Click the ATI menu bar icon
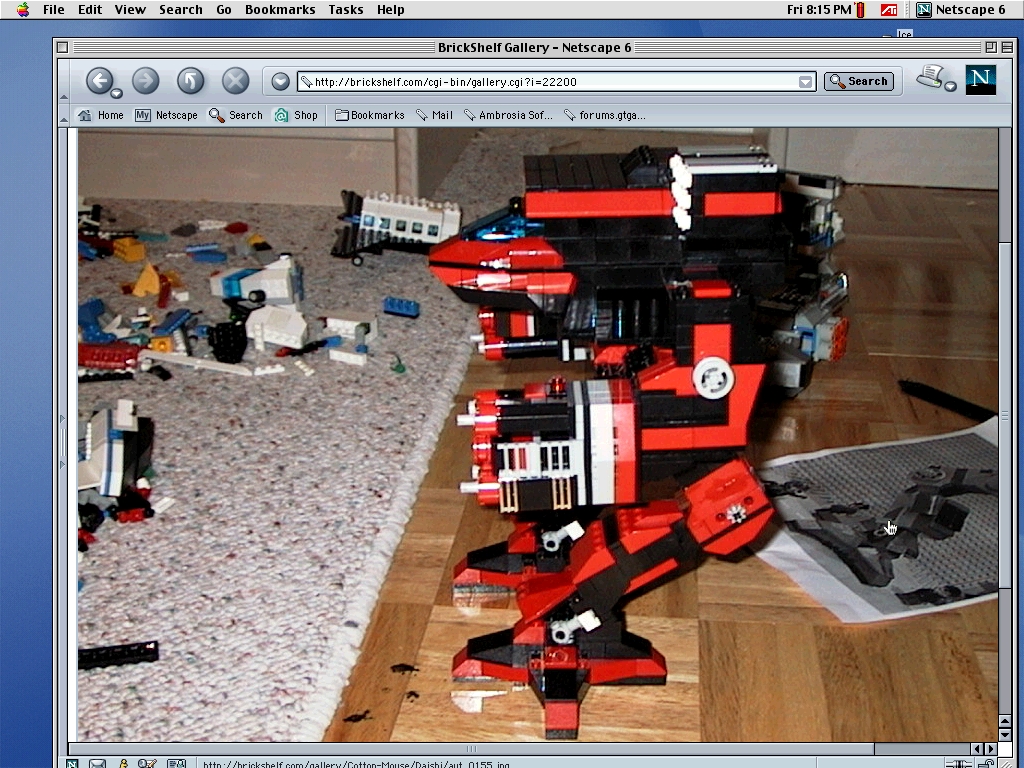The image size is (1024, 768). pos(888,9)
